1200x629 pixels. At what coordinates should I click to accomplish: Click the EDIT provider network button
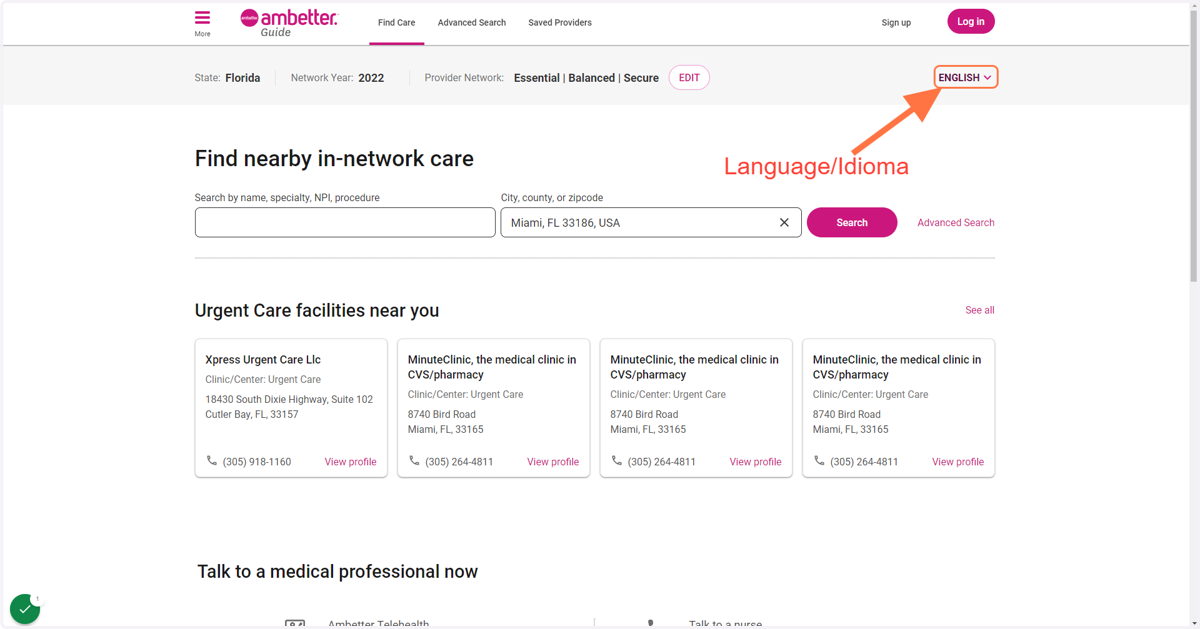pos(689,77)
